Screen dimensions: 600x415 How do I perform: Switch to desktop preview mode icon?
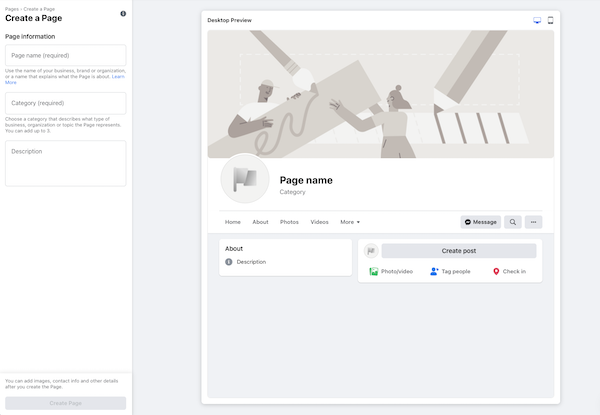click(x=537, y=20)
